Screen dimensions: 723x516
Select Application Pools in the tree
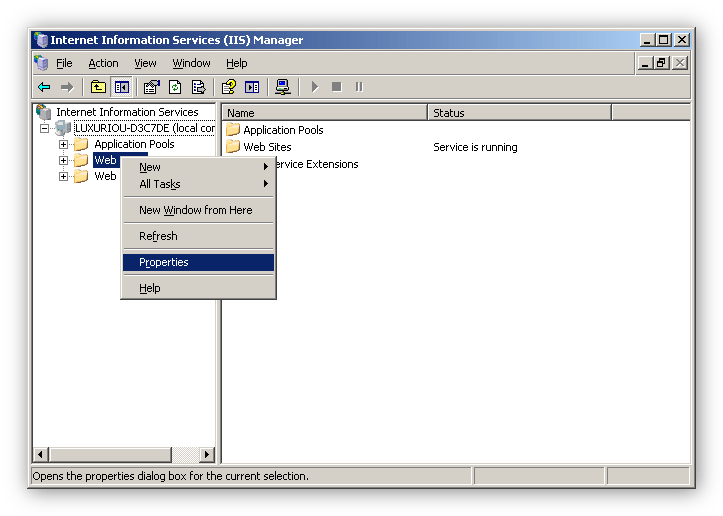click(x=134, y=144)
